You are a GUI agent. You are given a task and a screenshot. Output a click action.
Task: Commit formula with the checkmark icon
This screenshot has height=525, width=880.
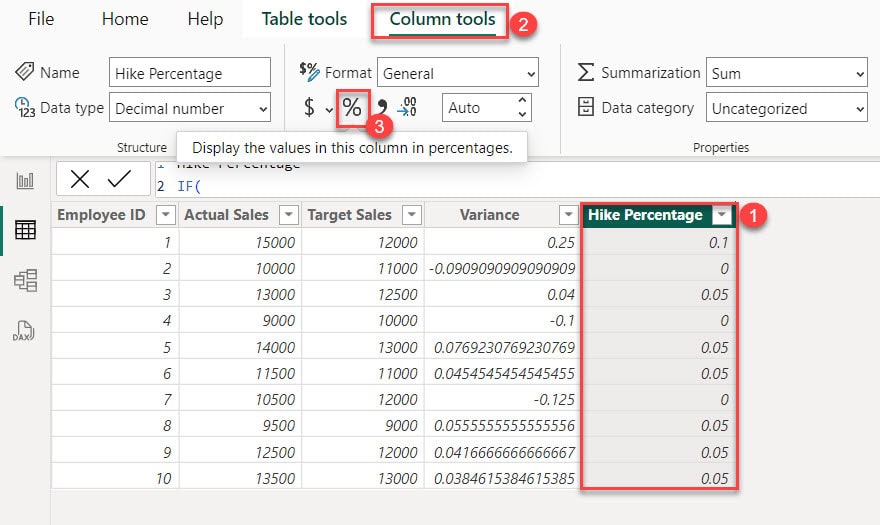(120, 179)
